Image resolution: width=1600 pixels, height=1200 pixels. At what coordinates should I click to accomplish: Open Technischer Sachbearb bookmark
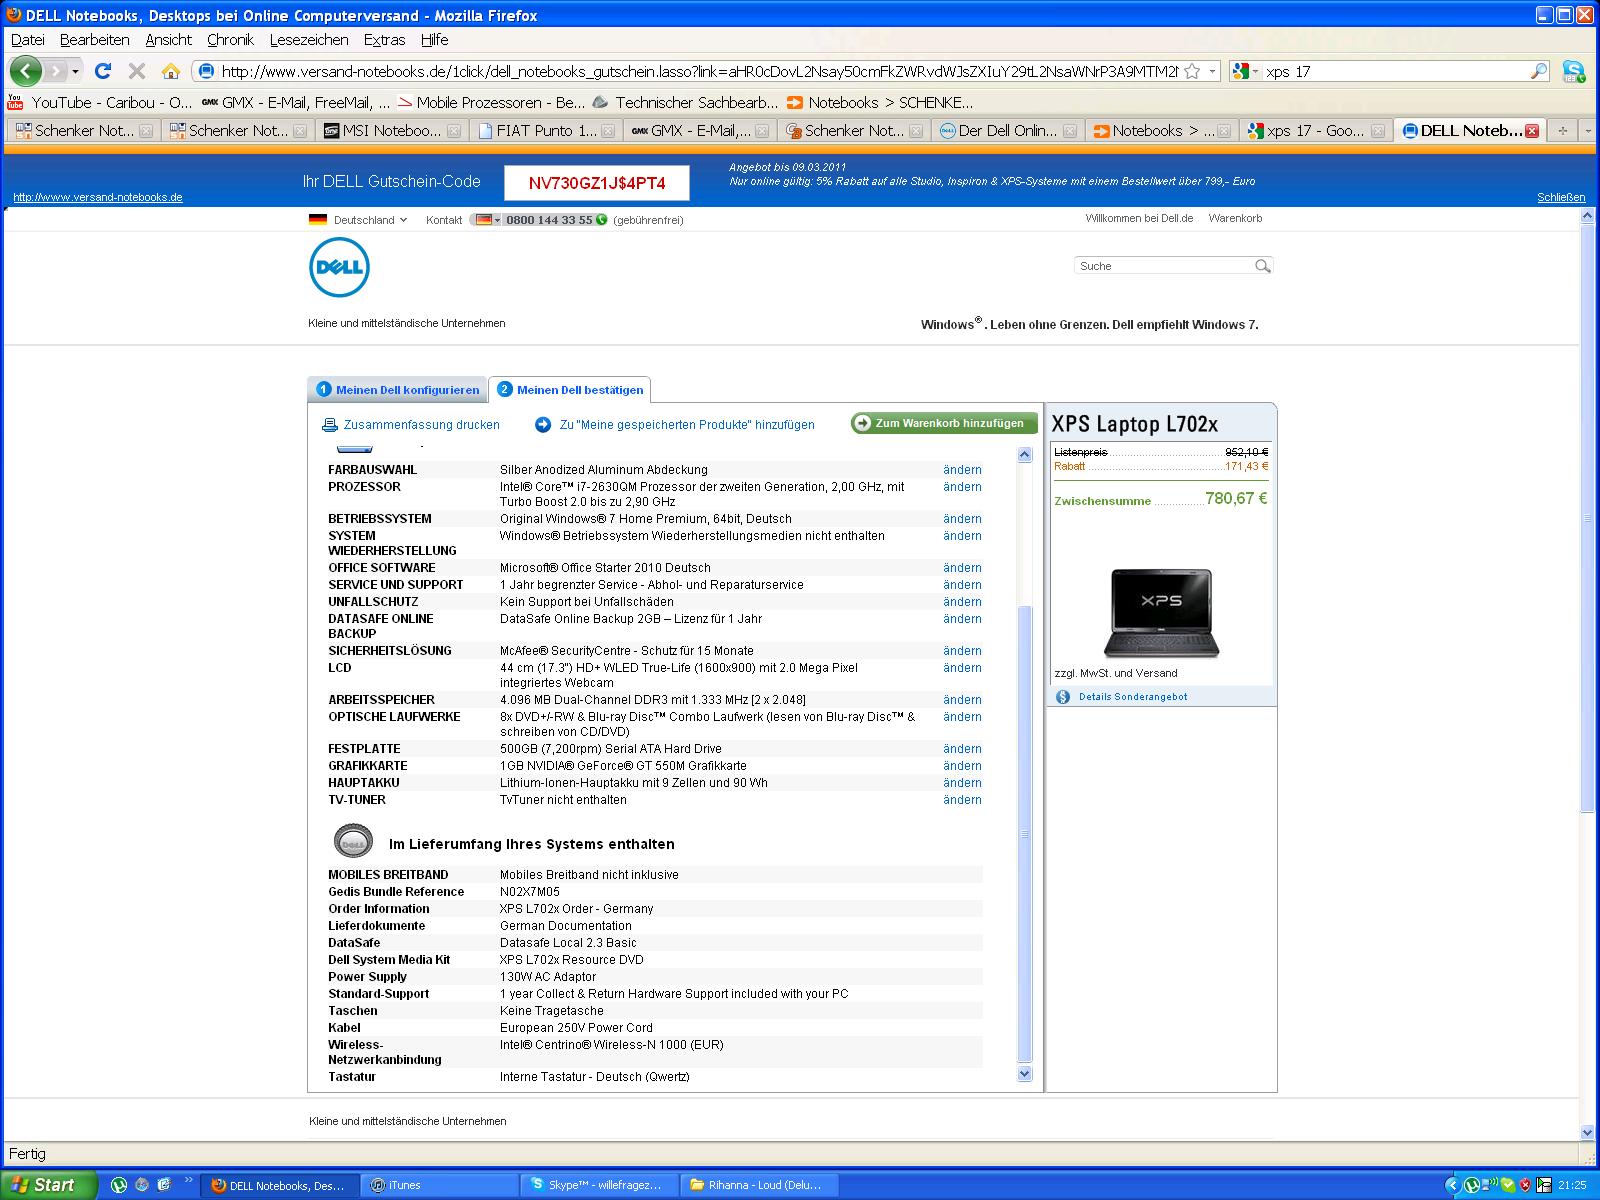(x=685, y=102)
